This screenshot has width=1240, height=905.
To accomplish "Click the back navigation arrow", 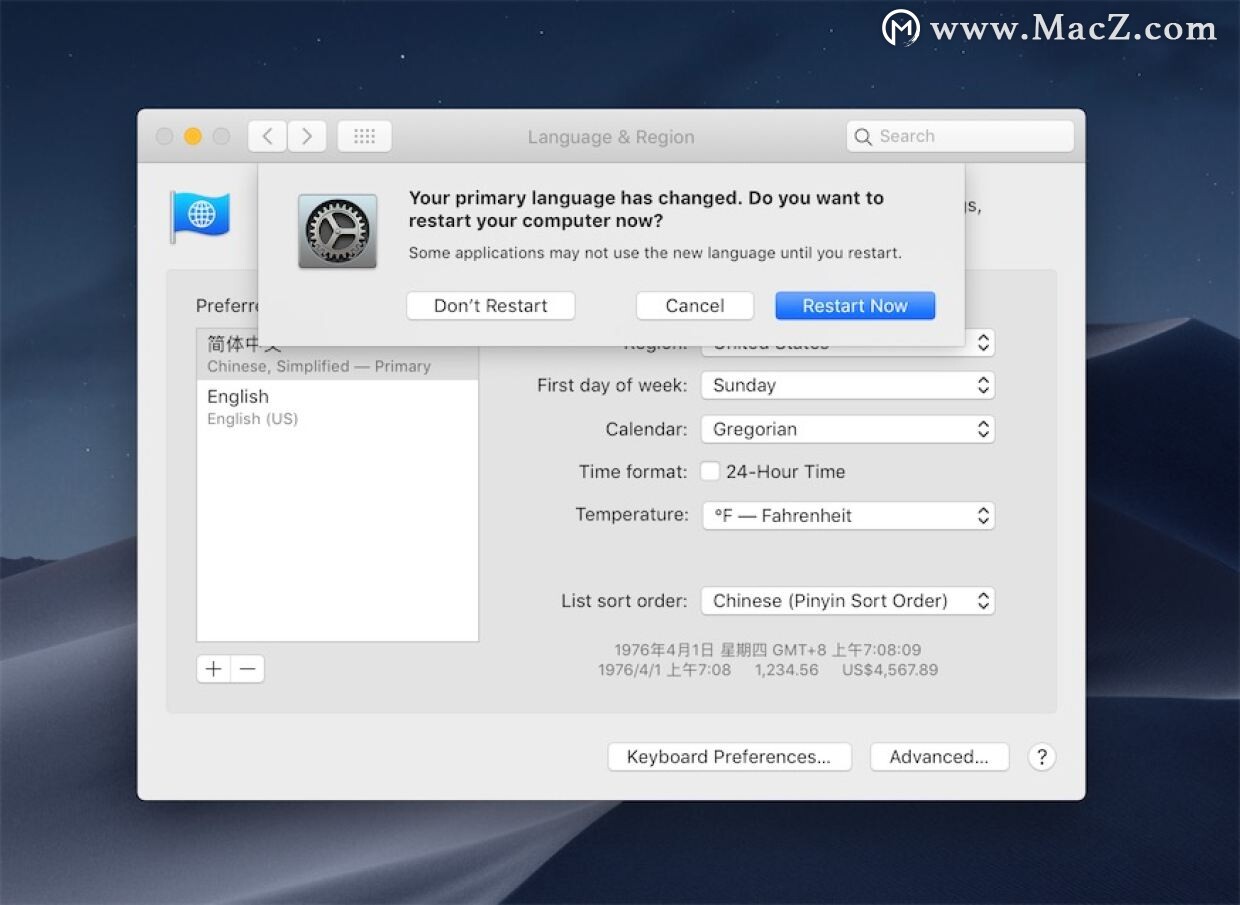I will point(267,137).
